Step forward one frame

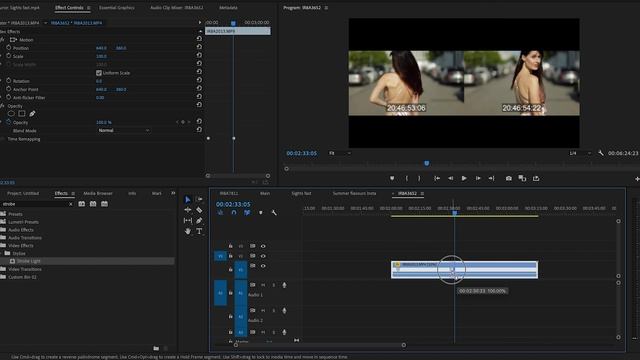click(478, 178)
